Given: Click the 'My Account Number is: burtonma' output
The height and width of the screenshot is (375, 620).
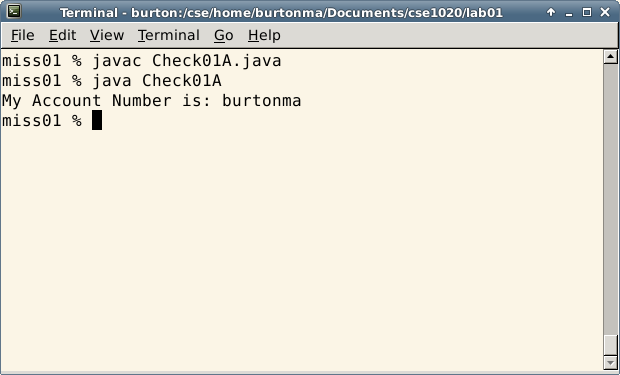Looking at the screenshot, I should (x=151, y=100).
